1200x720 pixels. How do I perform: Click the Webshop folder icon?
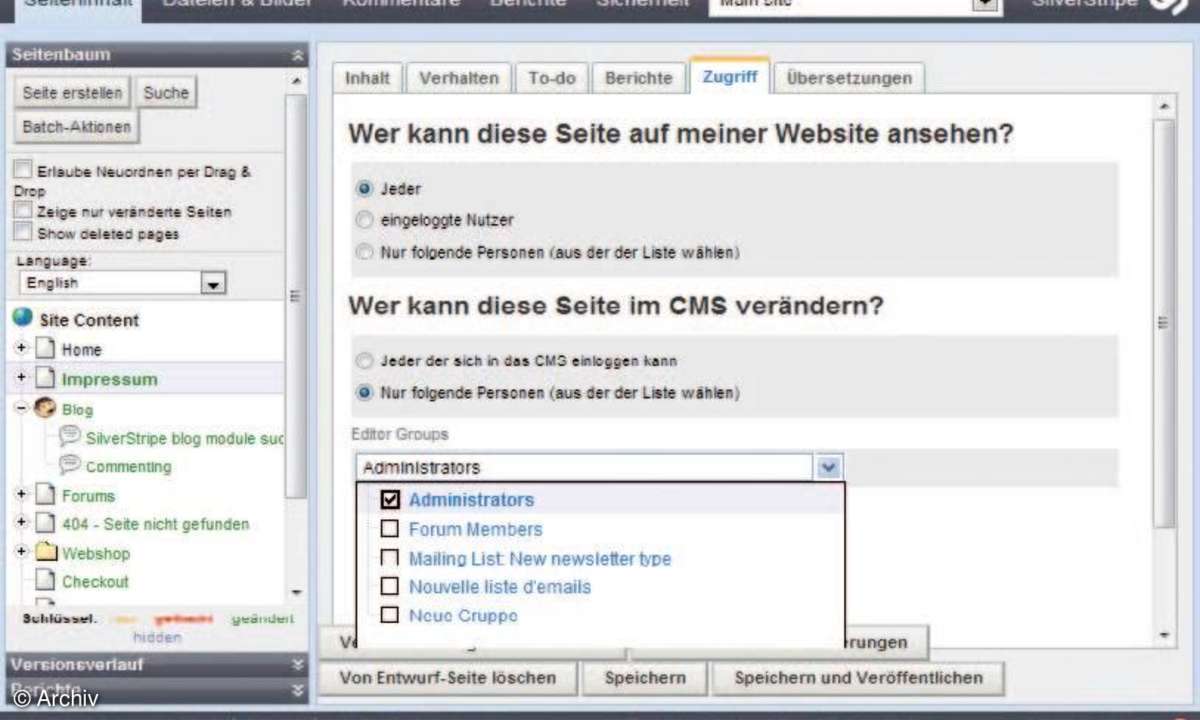(x=47, y=552)
